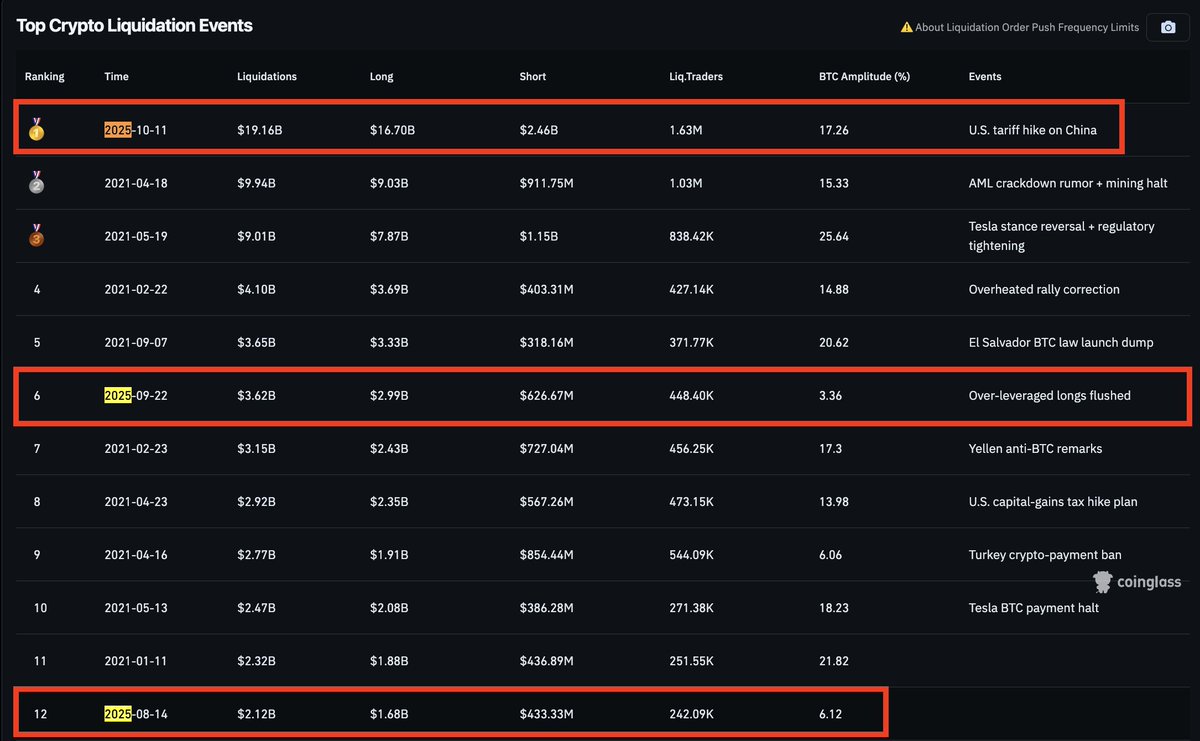Click the BTC Amplitude (%) column header
Viewport: 1200px width, 741px height.
tap(864, 77)
